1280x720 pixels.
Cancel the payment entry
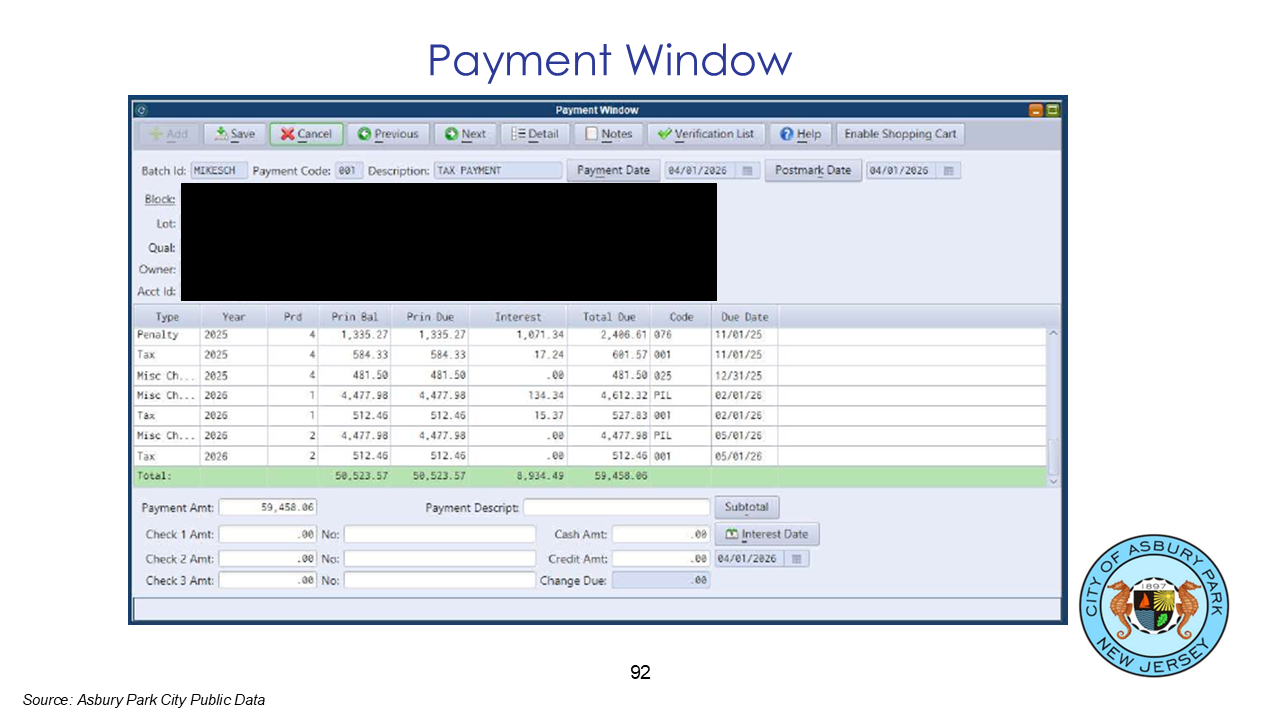click(x=306, y=134)
